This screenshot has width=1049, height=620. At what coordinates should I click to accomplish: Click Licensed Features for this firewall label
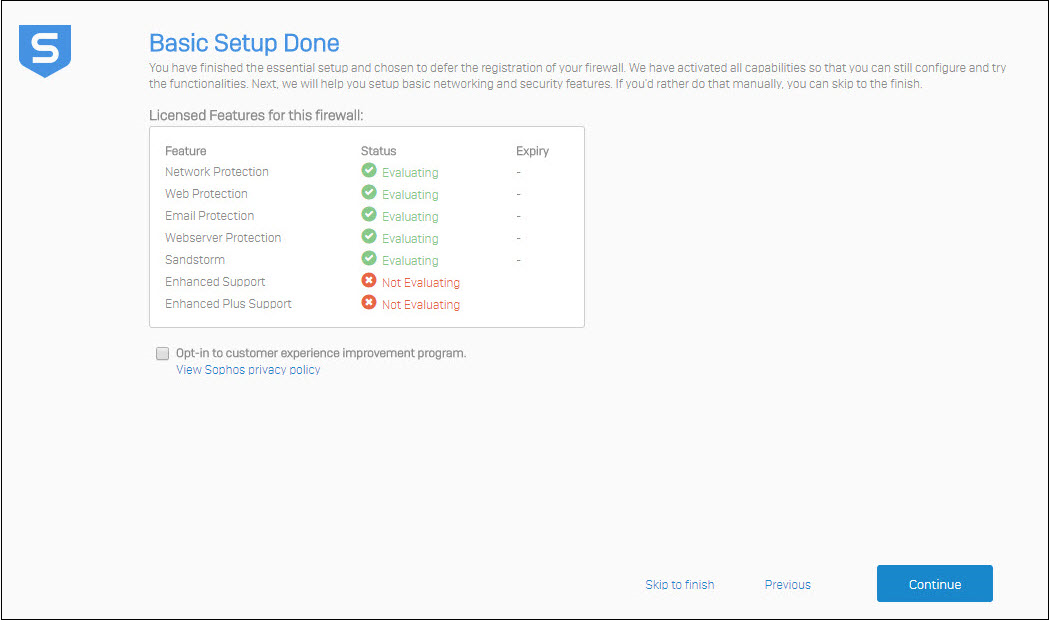(x=256, y=115)
